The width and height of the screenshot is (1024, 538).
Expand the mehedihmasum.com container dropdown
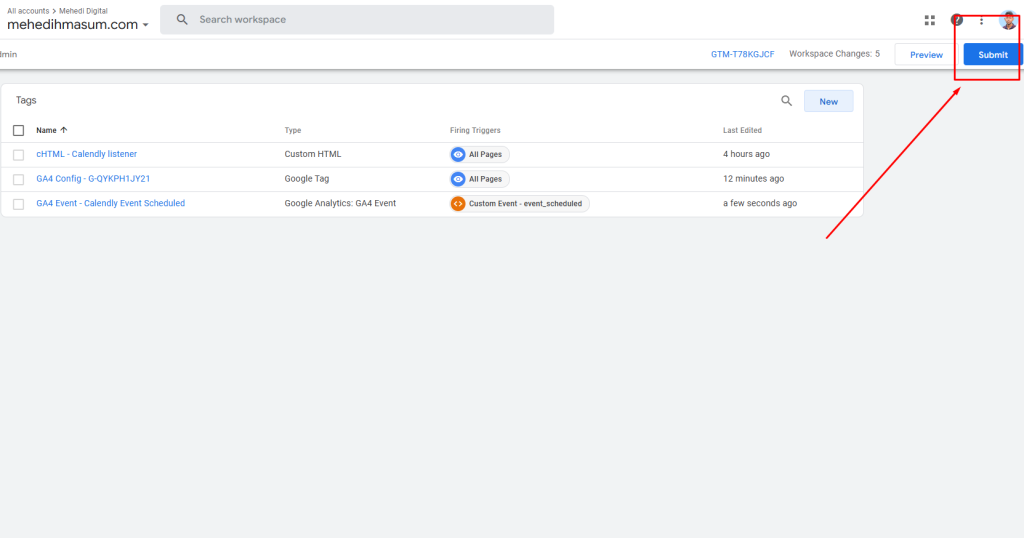pyautogui.click(x=145, y=25)
